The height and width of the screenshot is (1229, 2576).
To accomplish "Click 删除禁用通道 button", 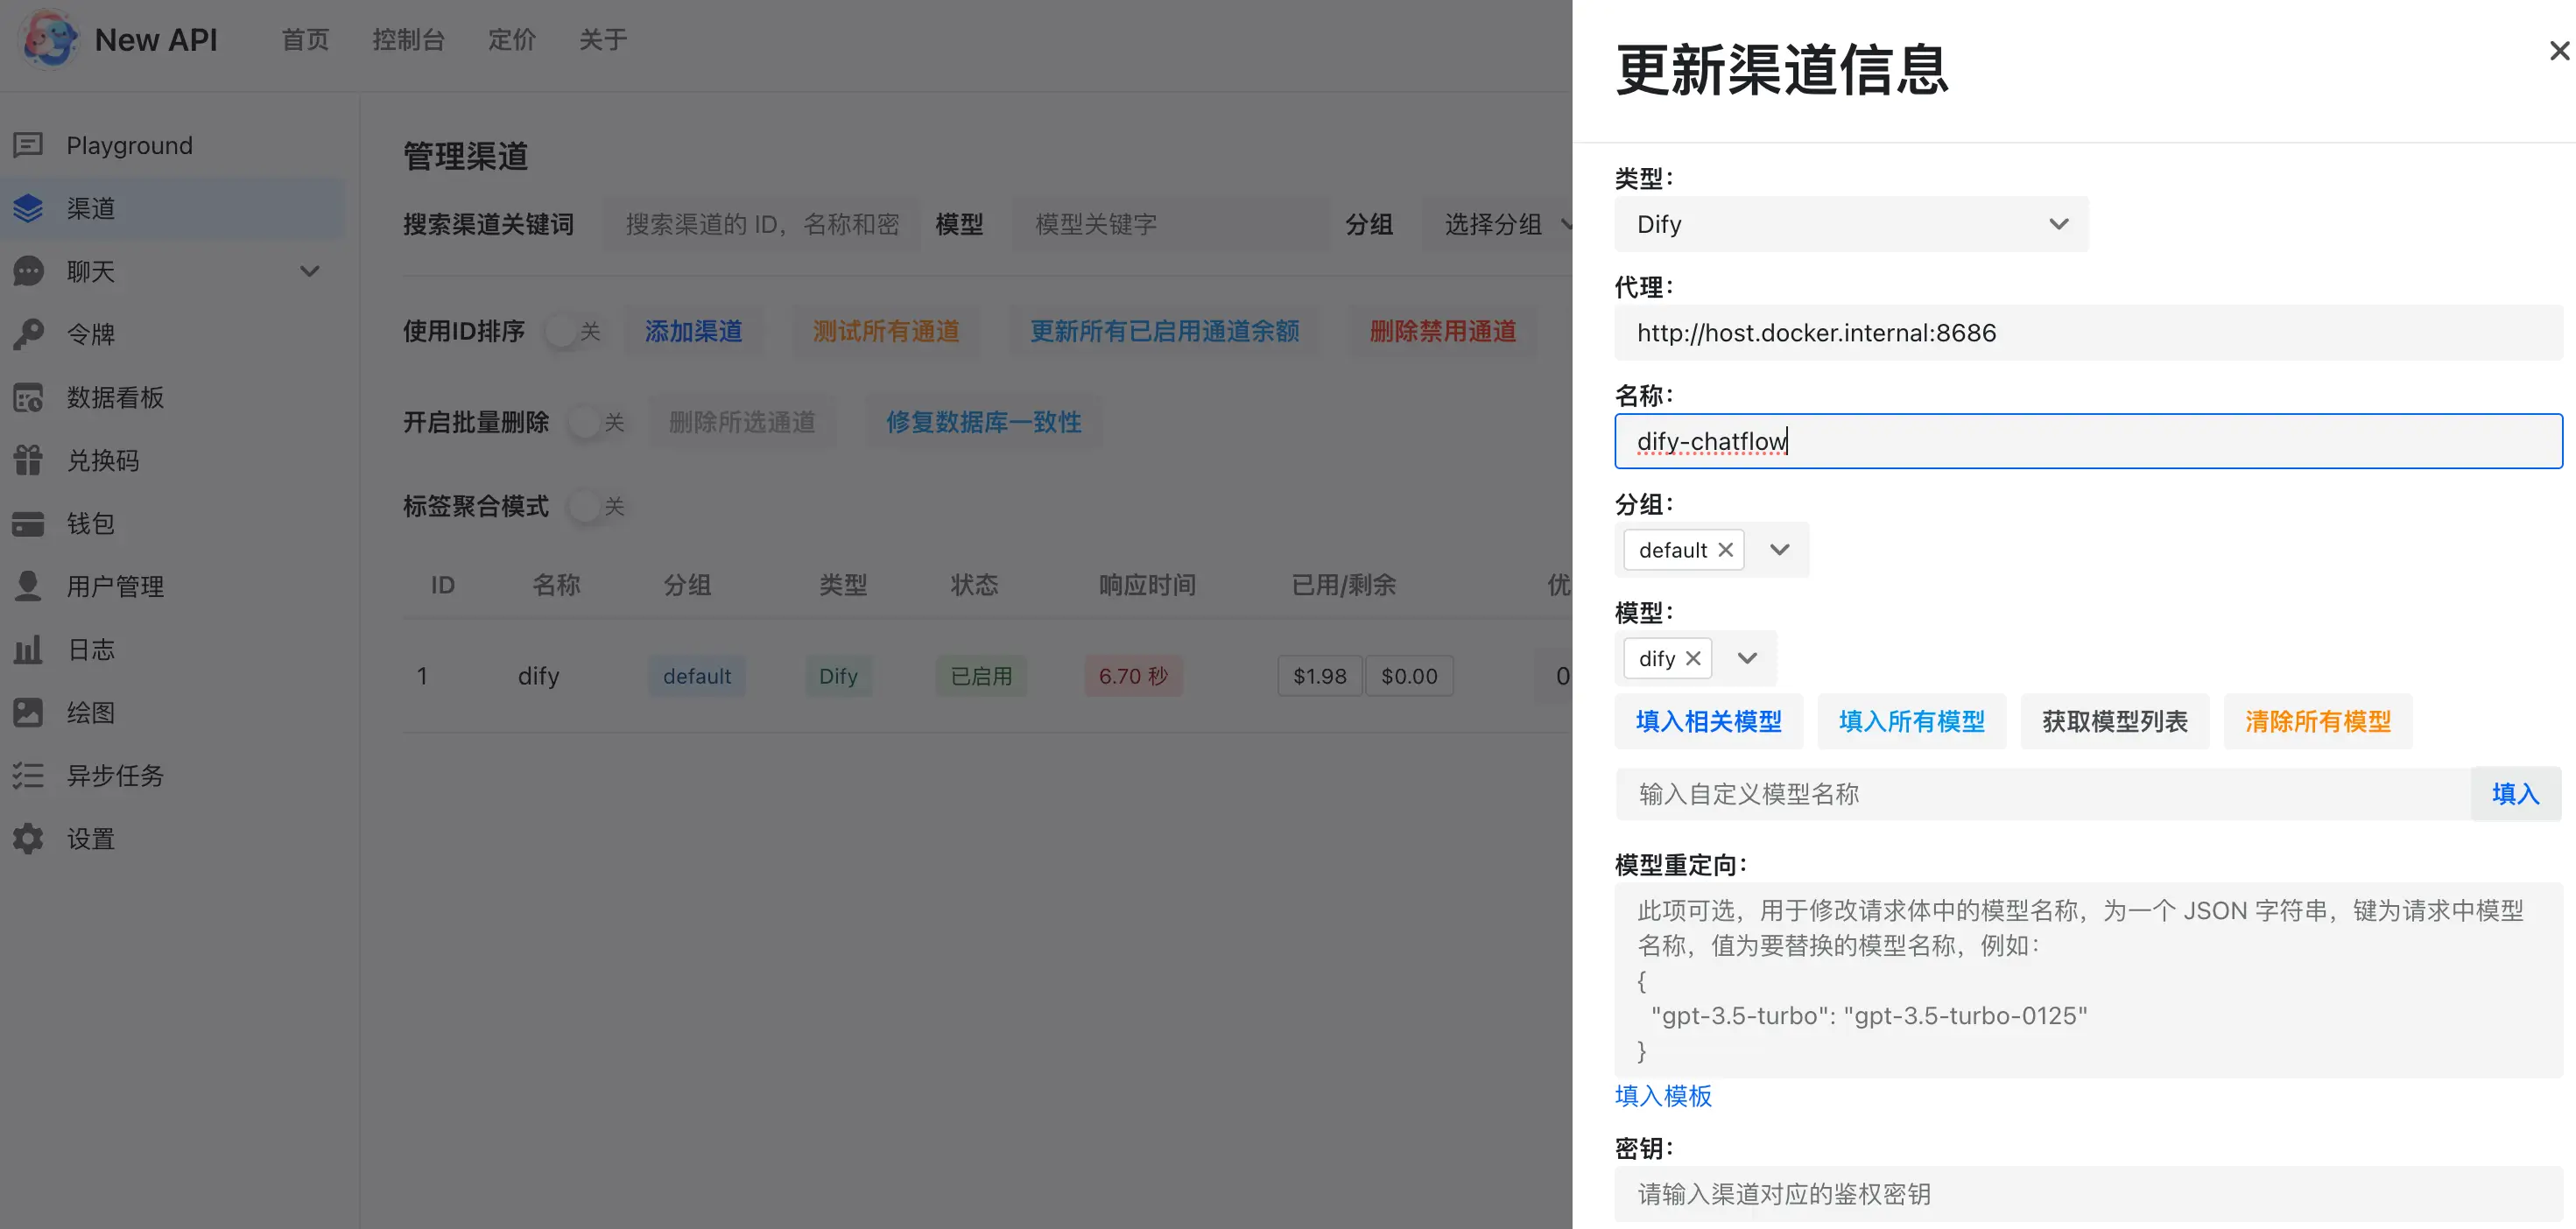I will tap(1443, 331).
